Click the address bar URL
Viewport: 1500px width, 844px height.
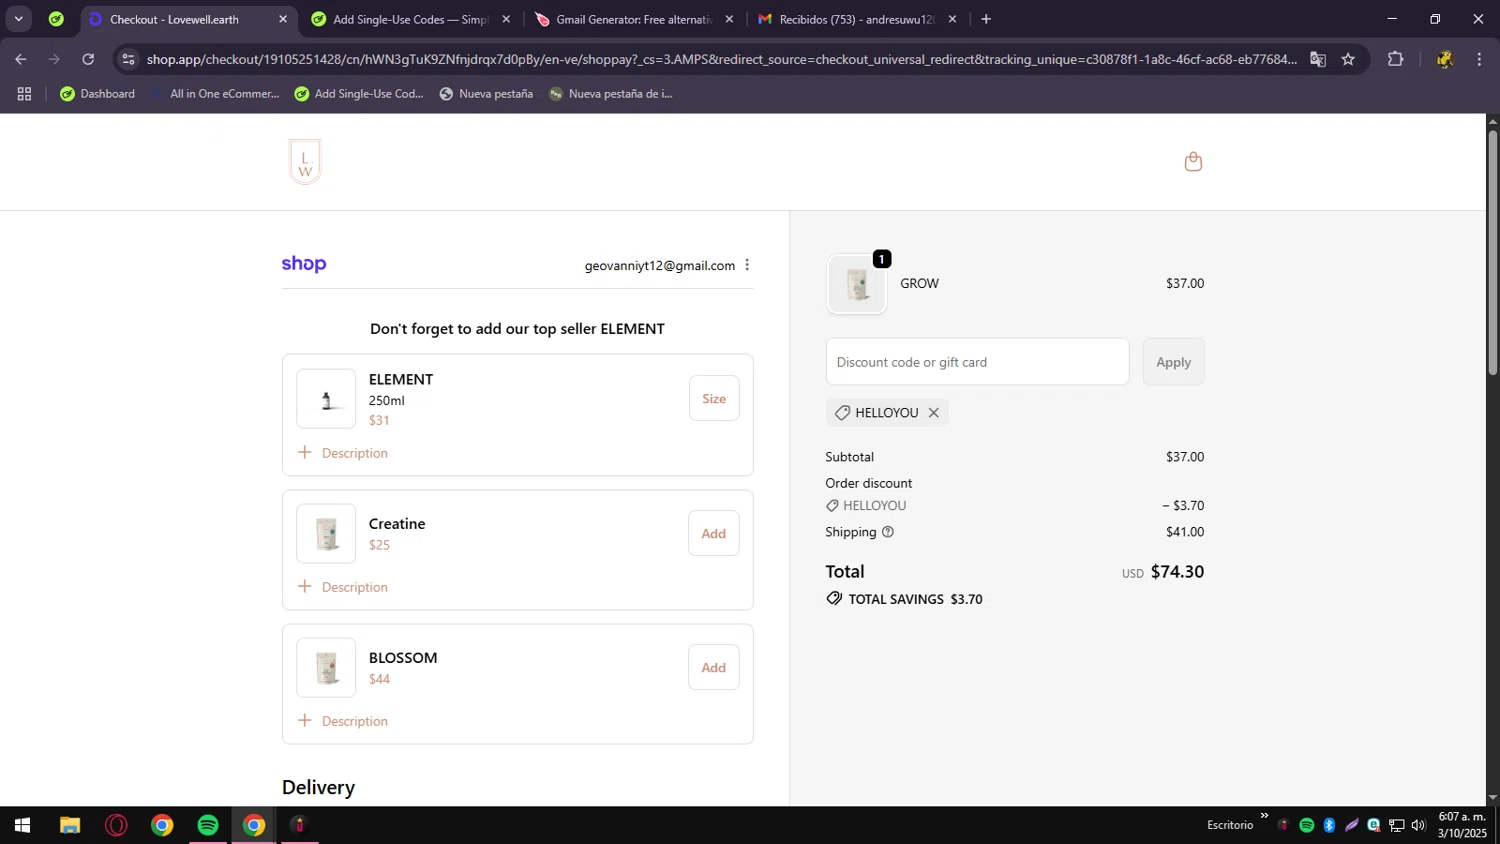721,59
